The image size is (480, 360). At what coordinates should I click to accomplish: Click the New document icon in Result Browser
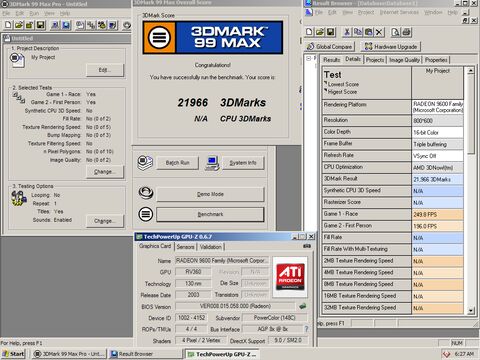point(309,32)
